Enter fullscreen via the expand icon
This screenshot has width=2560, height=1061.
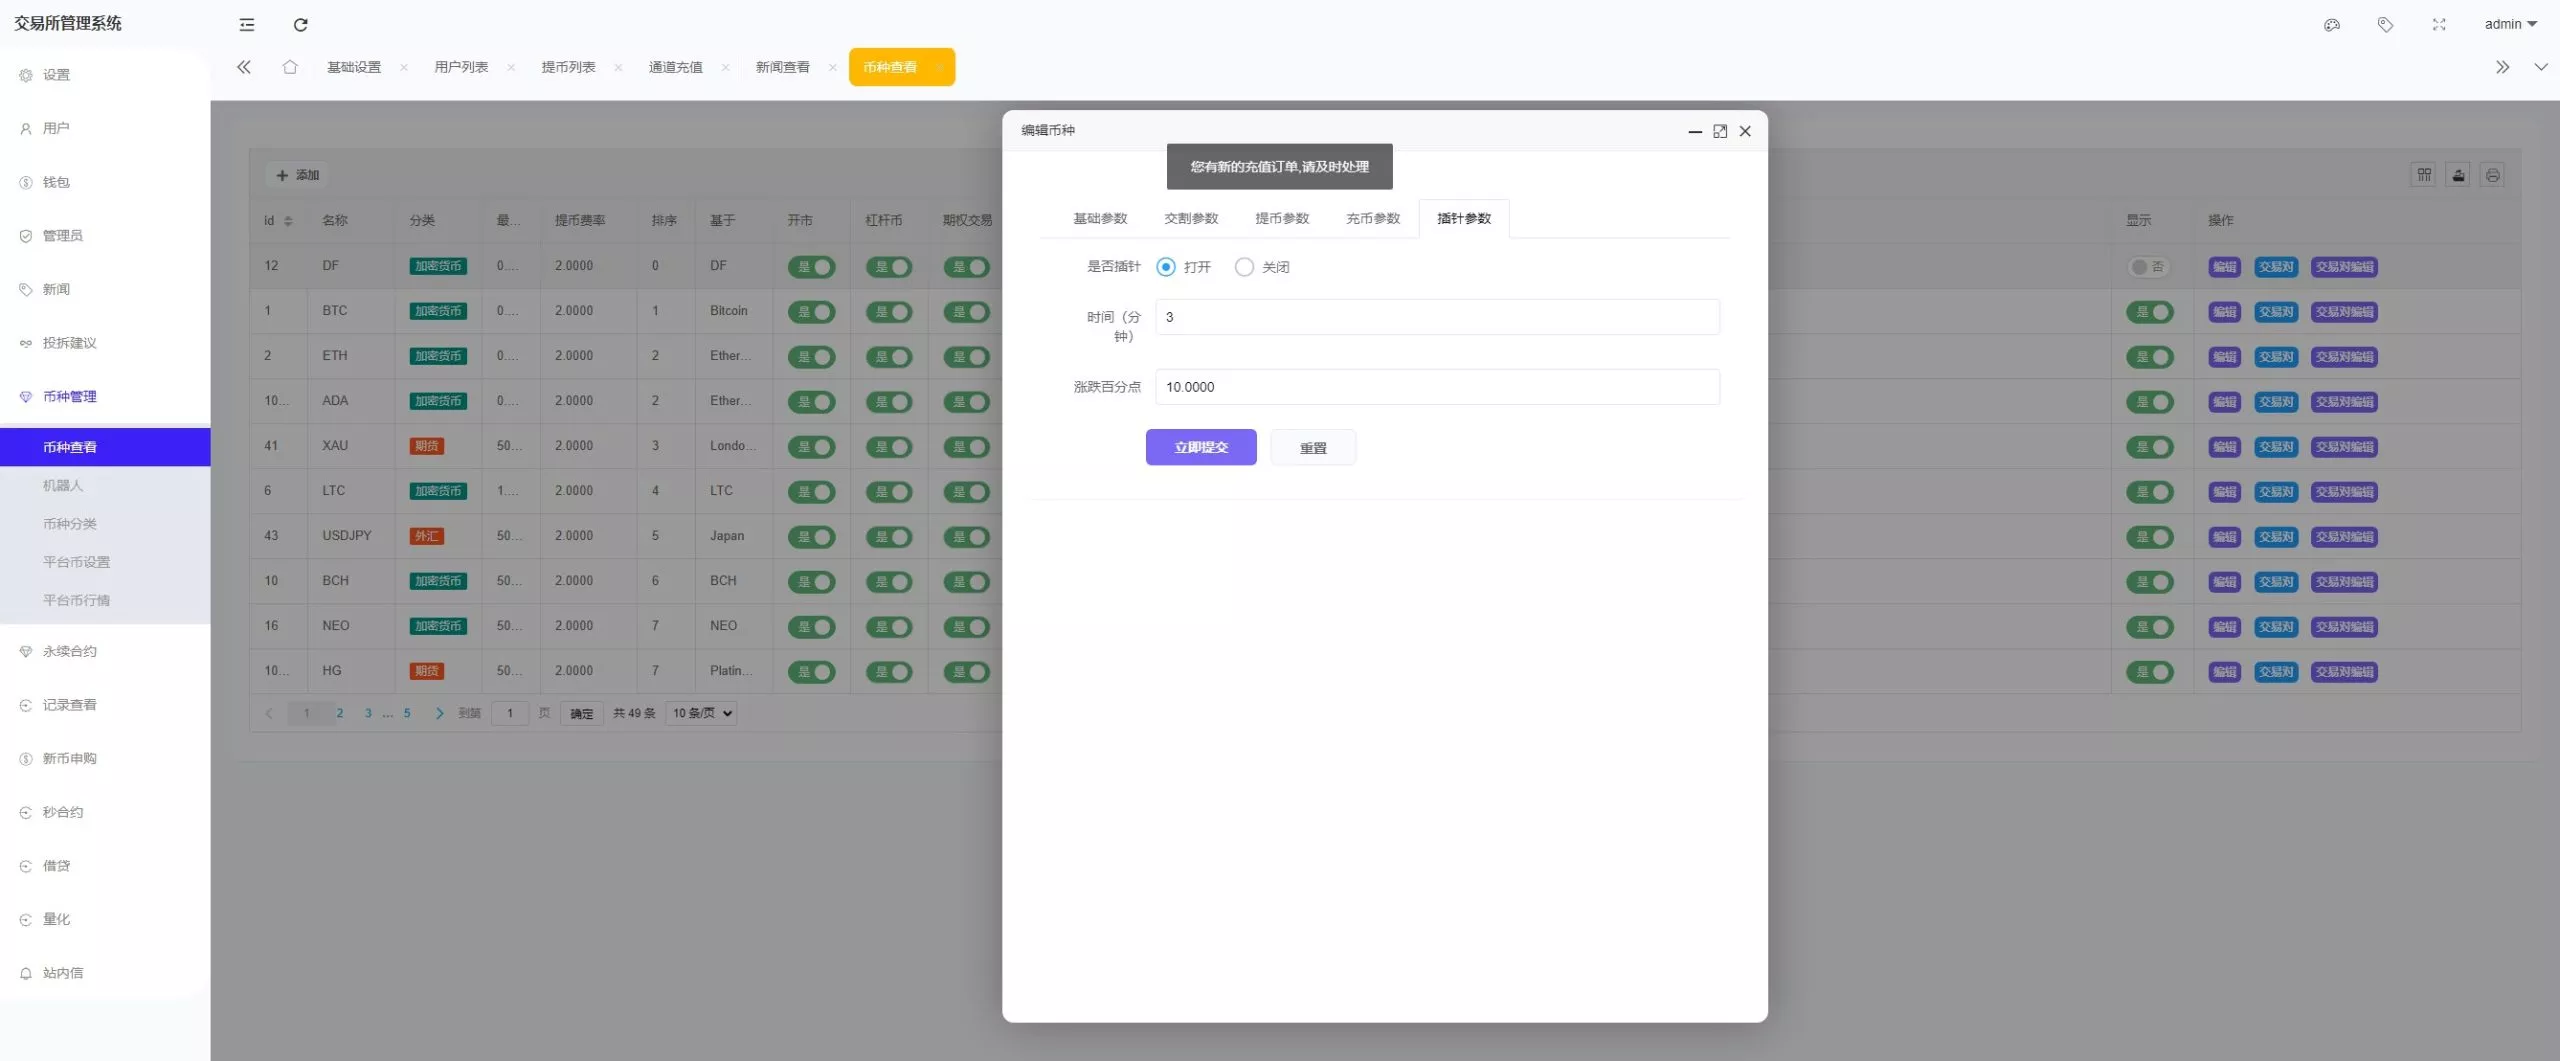2439,24
